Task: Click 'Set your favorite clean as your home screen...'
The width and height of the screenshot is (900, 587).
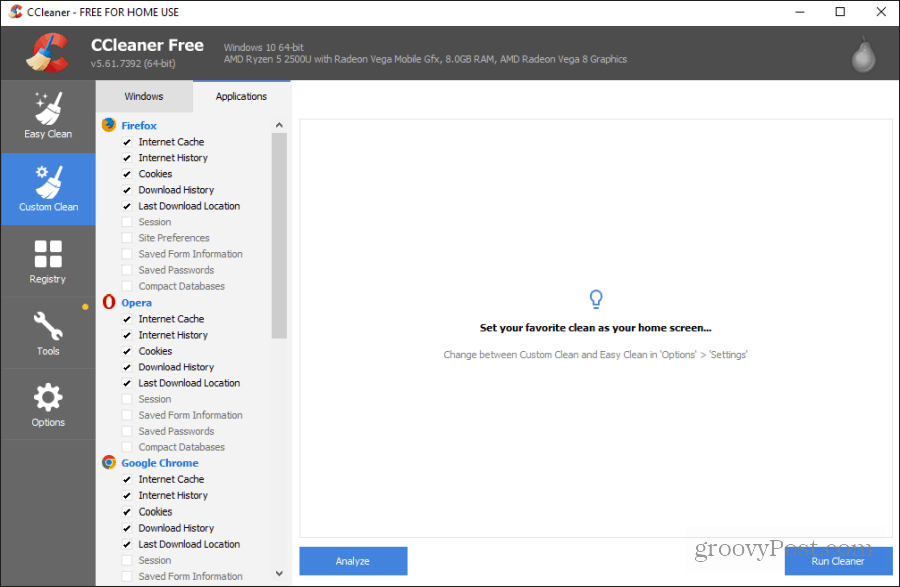Action: coord(596,328)
